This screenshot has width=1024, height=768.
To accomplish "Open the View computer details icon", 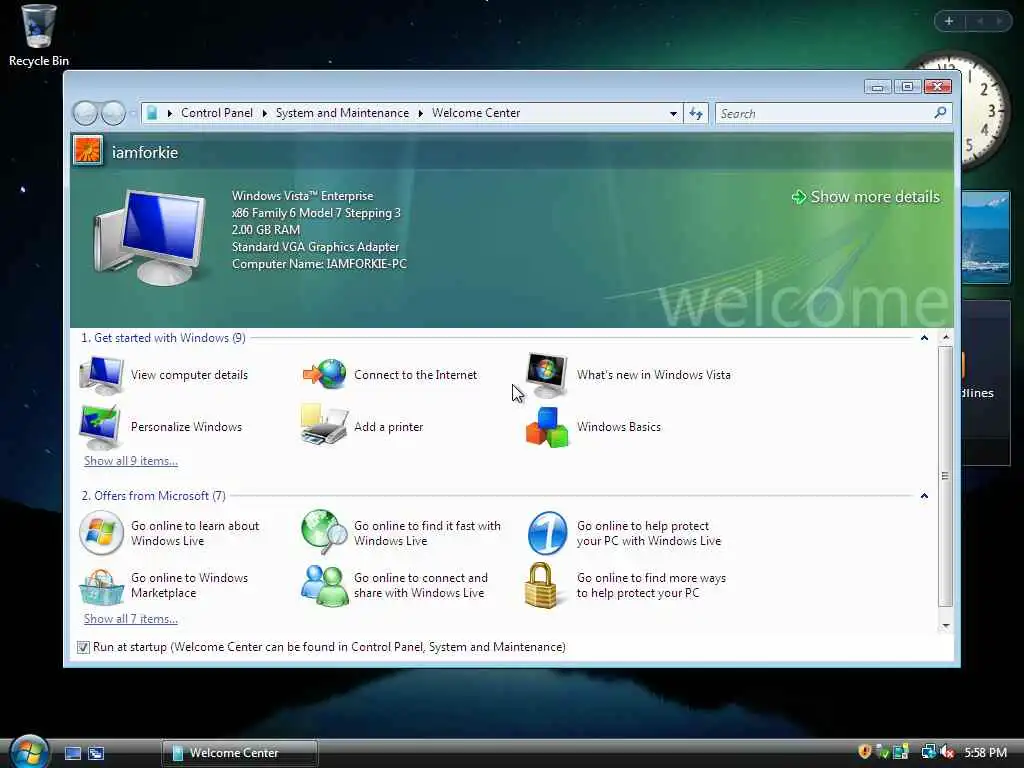I will point(101,375).
